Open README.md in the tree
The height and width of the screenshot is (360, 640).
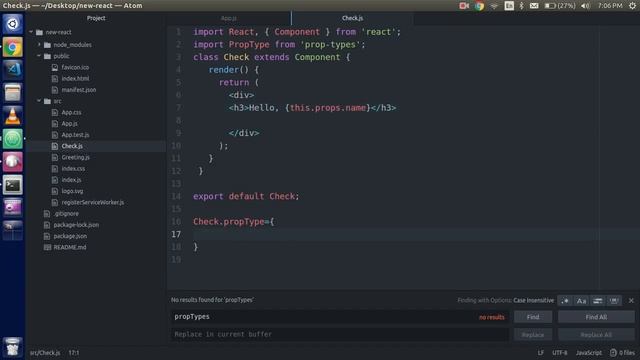[70, 247]
